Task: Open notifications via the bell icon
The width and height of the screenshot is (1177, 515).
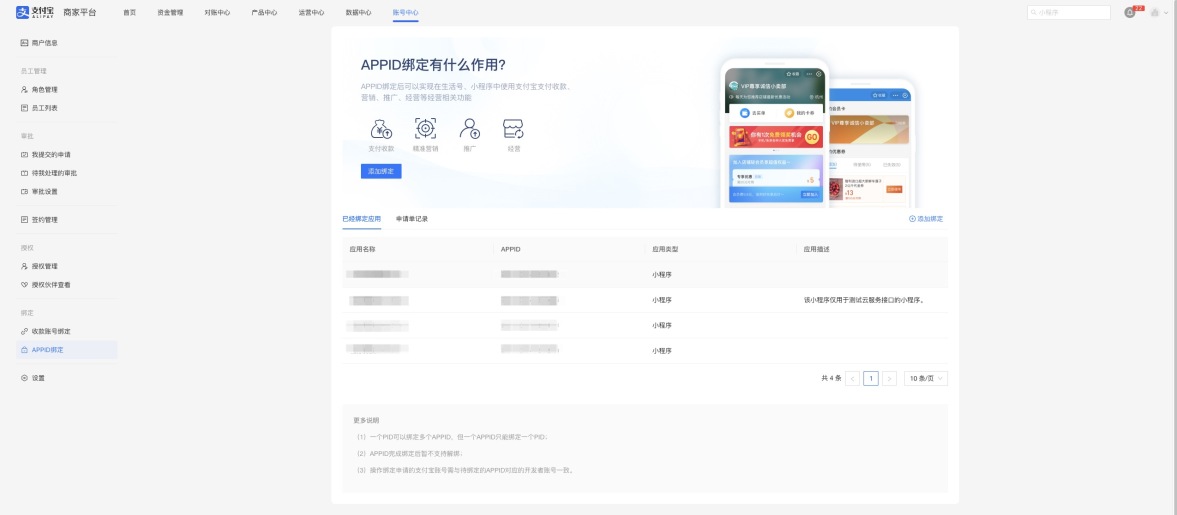Action: click(x=1130, y=13)
